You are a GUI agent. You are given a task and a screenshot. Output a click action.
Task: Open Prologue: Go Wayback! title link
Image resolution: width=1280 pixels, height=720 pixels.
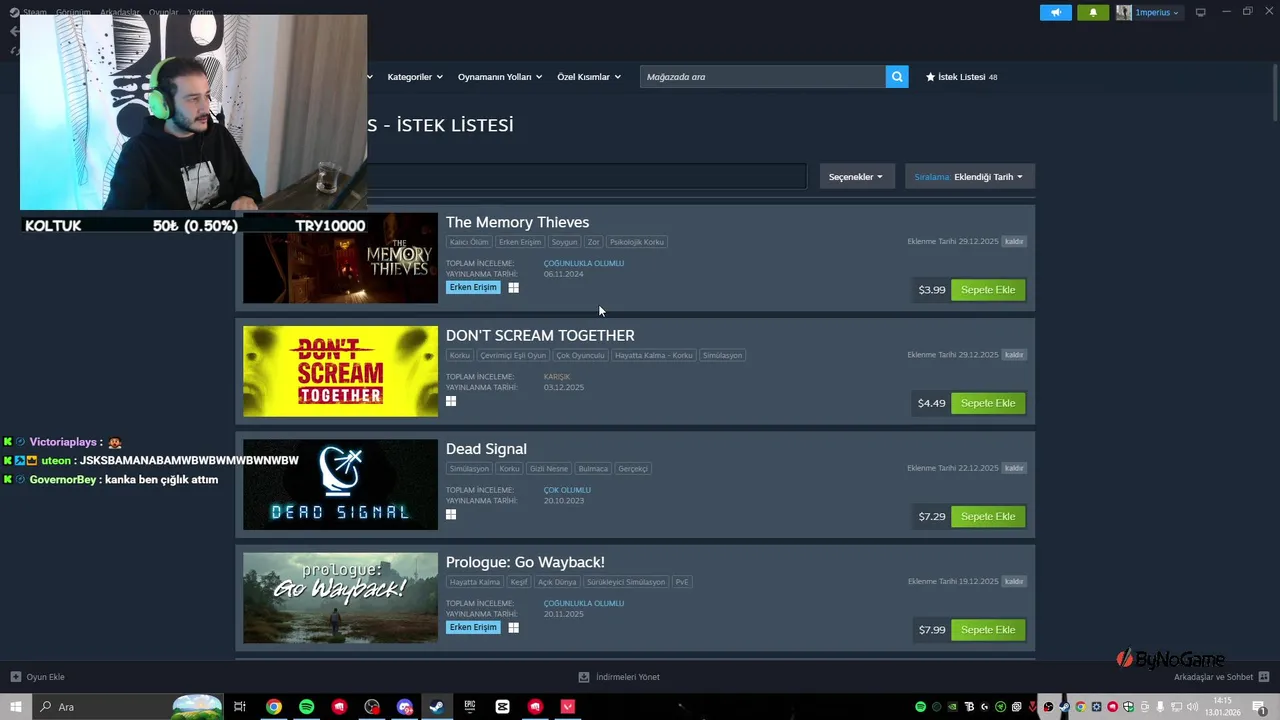[525, 562]
